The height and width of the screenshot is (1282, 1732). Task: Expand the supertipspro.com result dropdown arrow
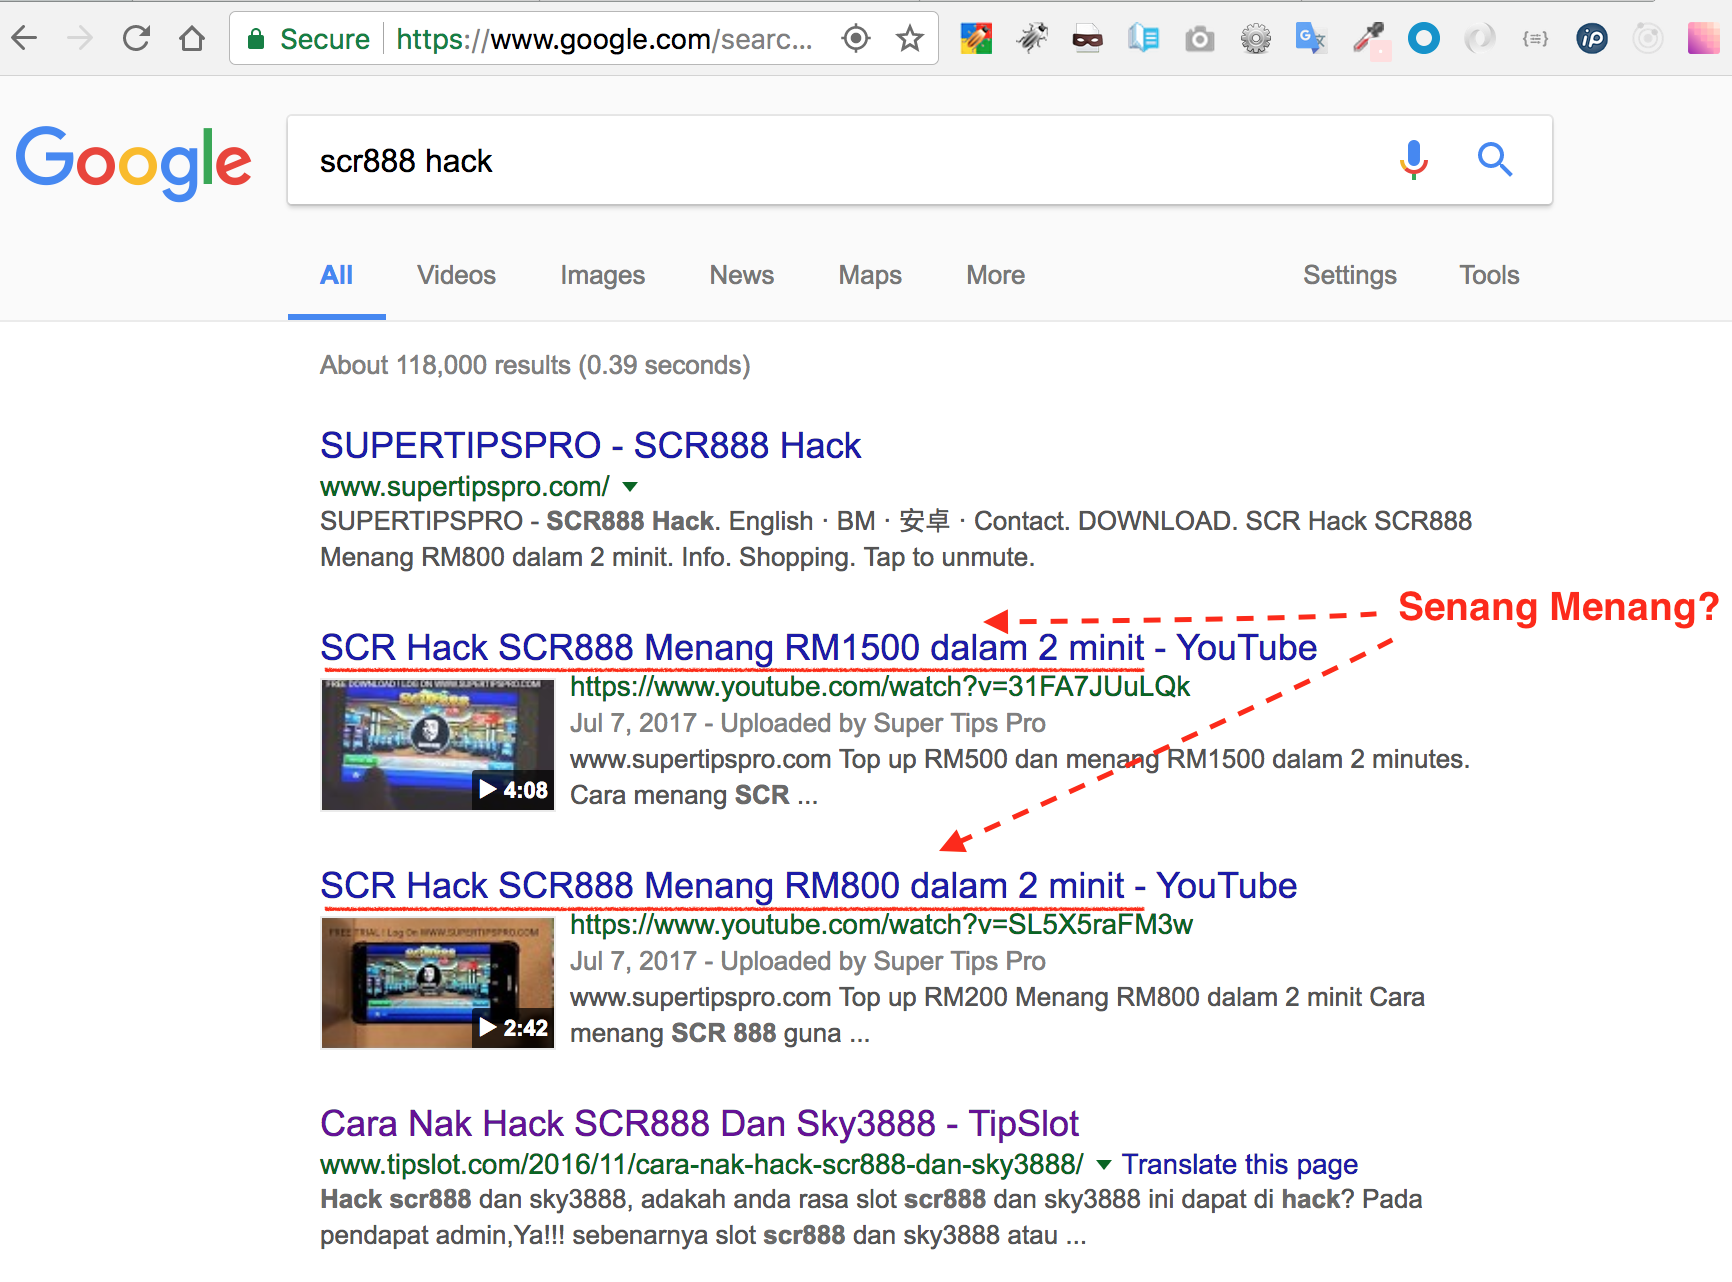(x=630, y=487)
